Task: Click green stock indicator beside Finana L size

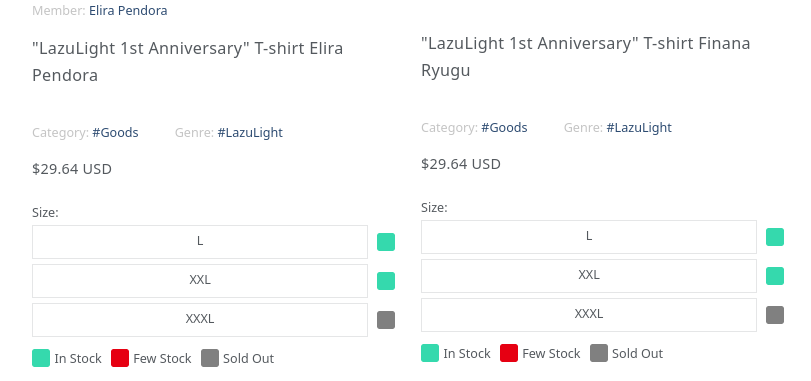Action: pyautogui.click(x=775, y=237)
